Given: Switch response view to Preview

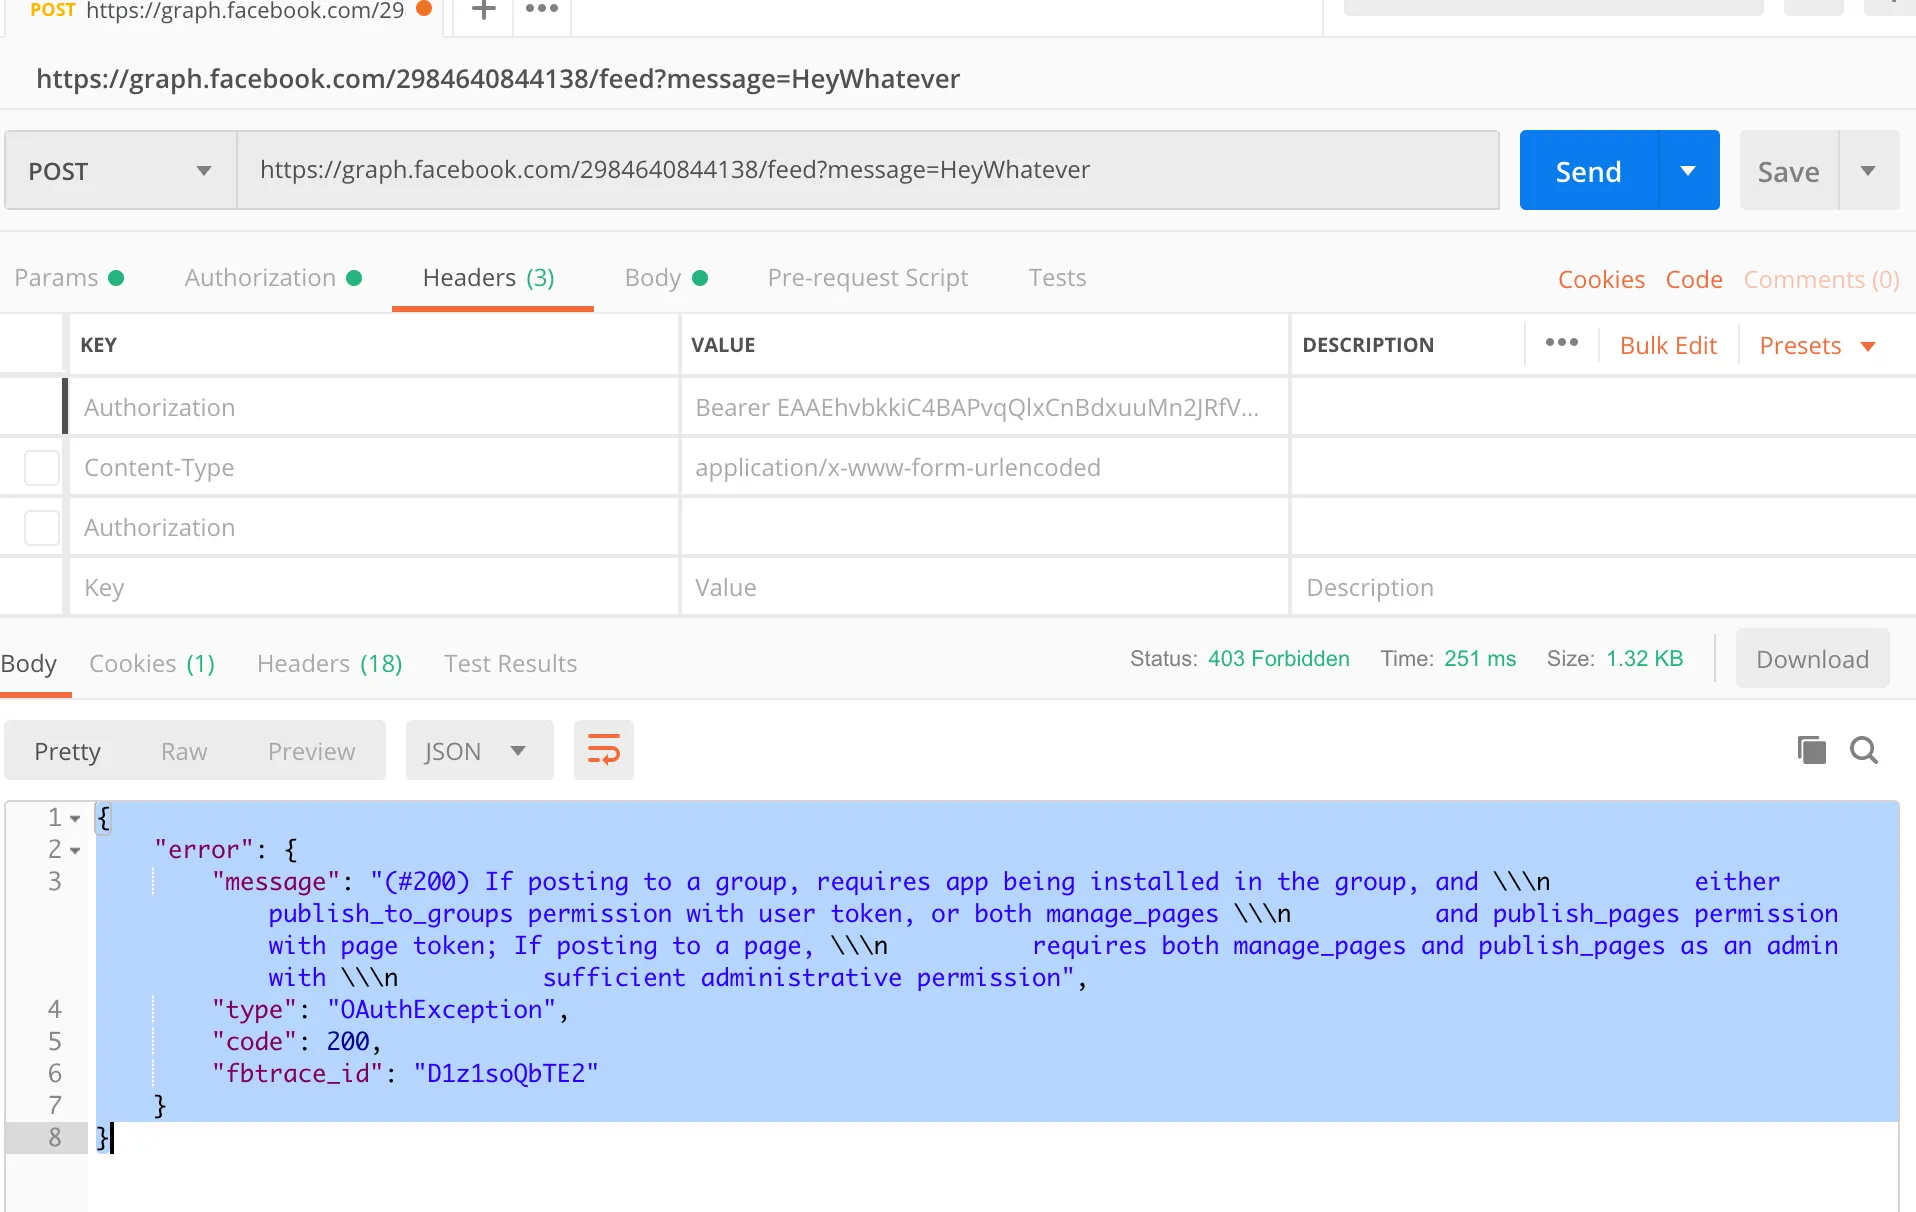Looking at the screenshot, I should pyautogui.click(x=311, y=752).
